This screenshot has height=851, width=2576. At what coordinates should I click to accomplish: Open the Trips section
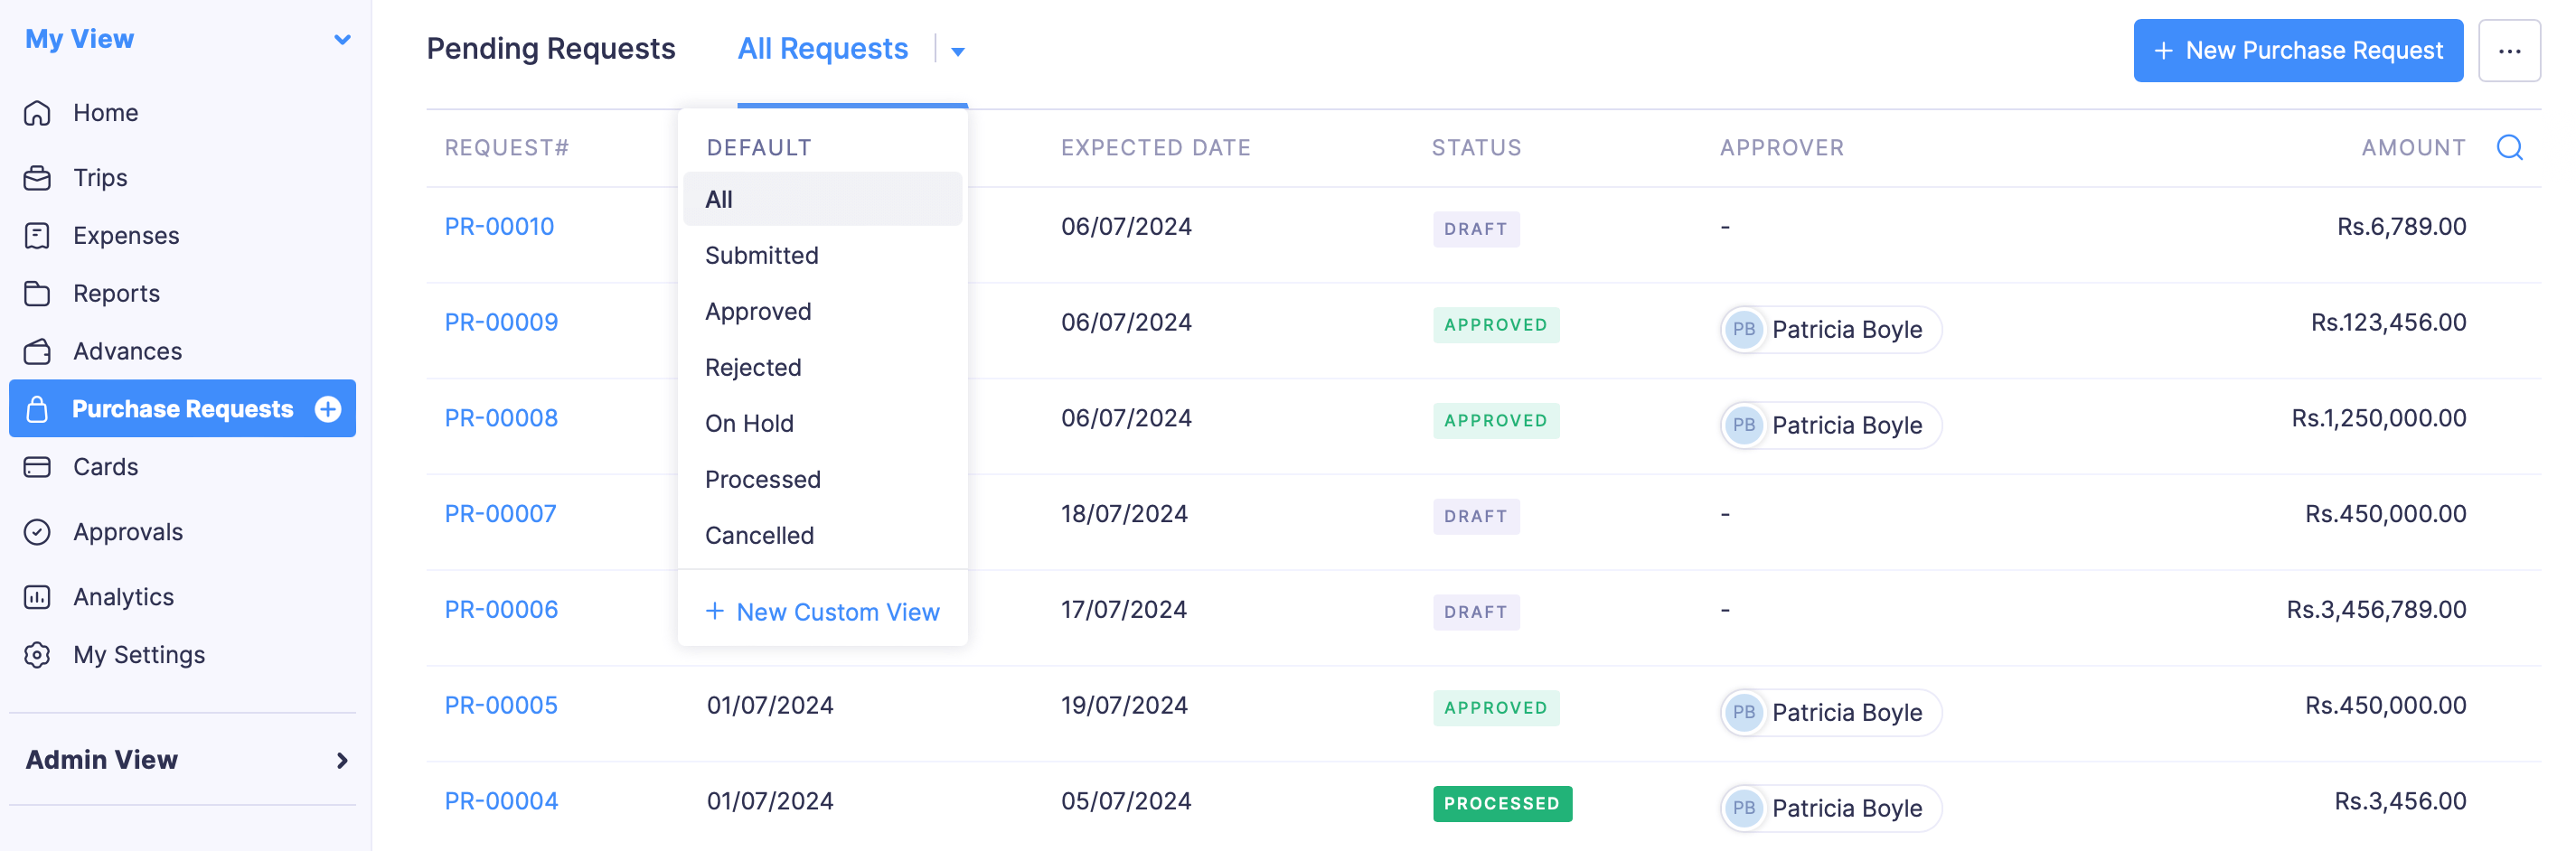pos(99,177)
